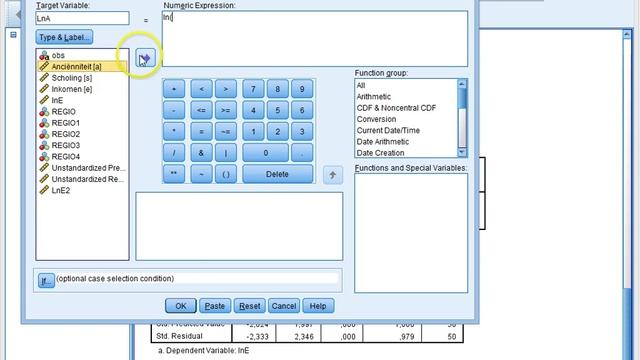
Task: Open the If case selection condition
Action: 46,280
